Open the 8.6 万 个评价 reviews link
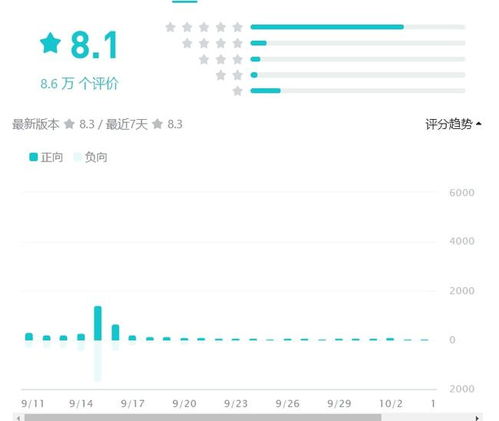The image size is (499, 421). pyautogui.click(x=79, y=83)
